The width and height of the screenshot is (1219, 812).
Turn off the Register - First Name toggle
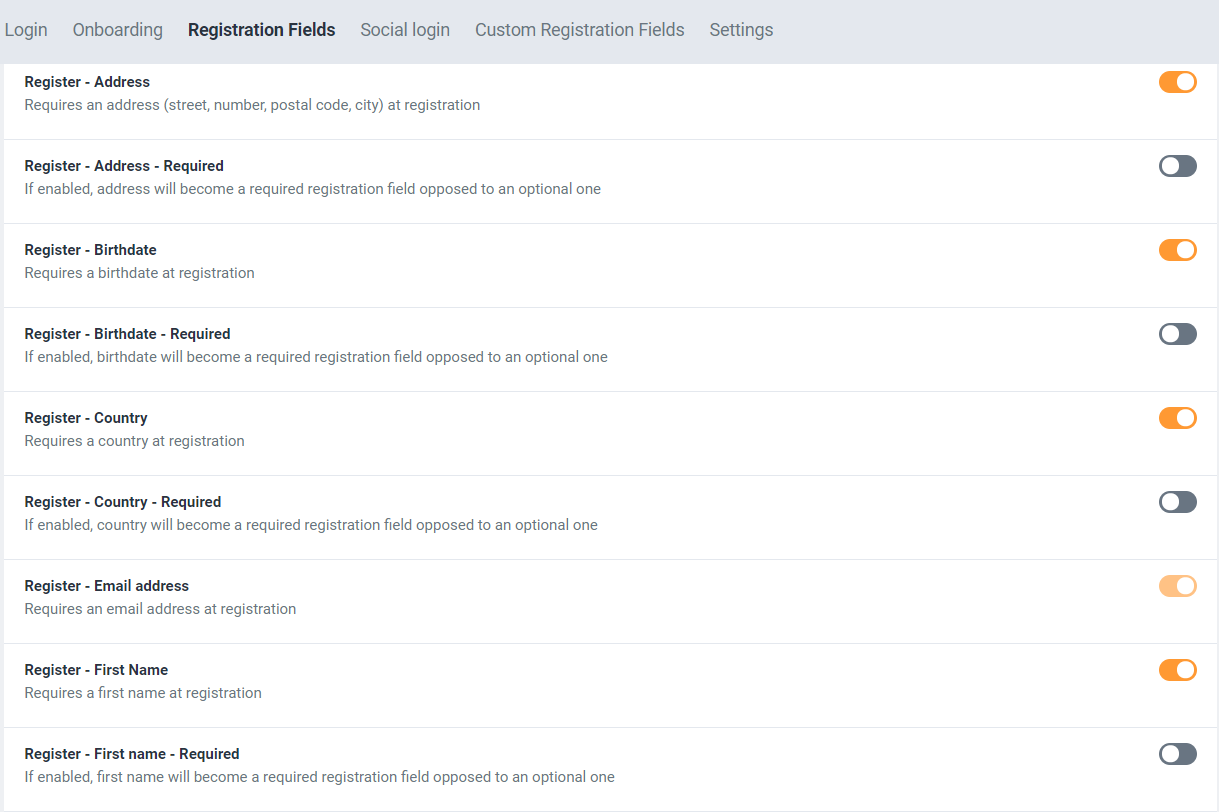coord(1177,670)
